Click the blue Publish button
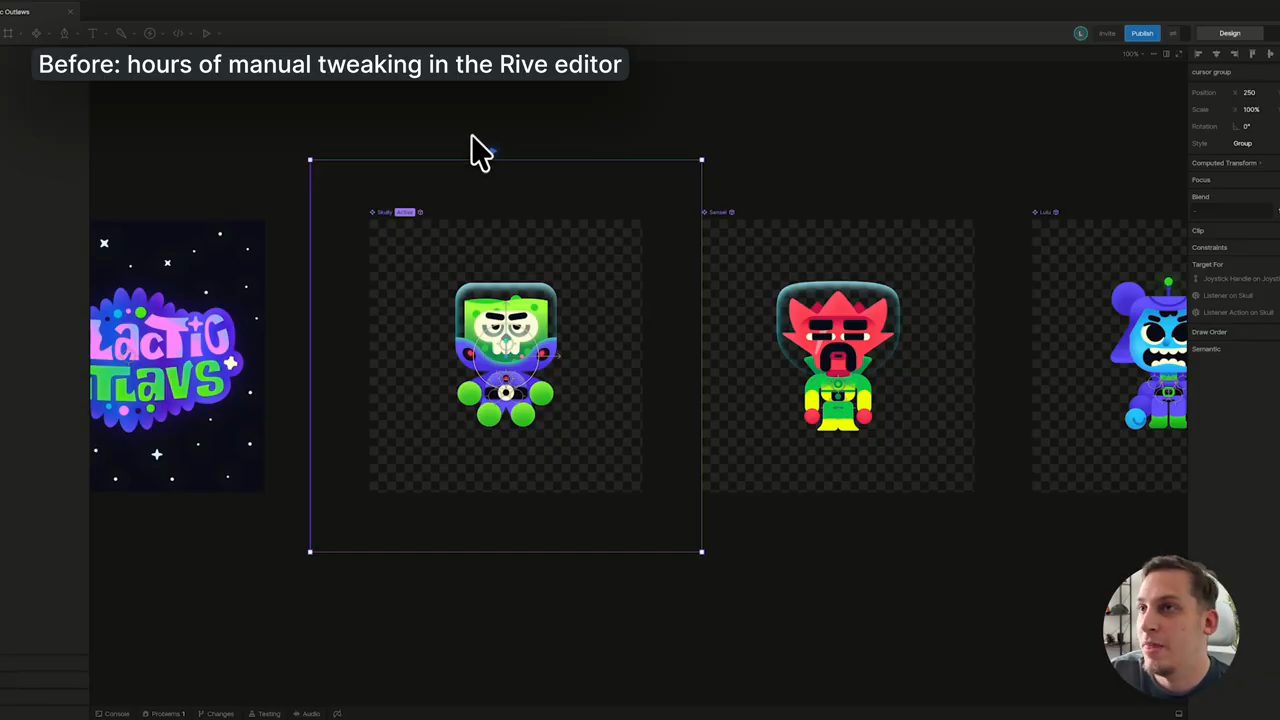The image size is (1280, 720). (x=1142, y=33)
